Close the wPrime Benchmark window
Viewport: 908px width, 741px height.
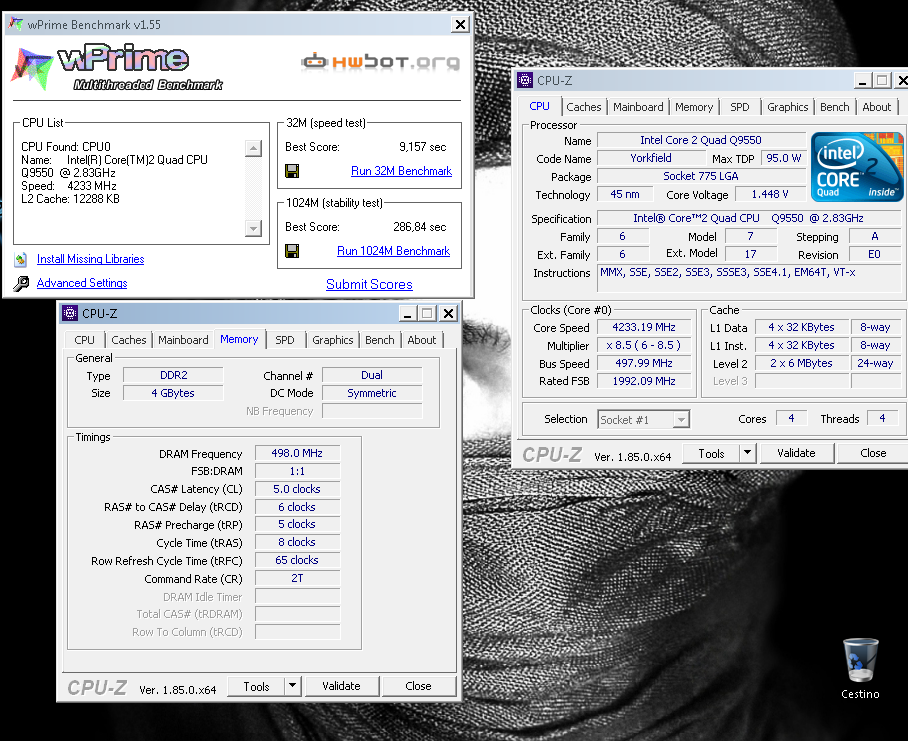460,24
